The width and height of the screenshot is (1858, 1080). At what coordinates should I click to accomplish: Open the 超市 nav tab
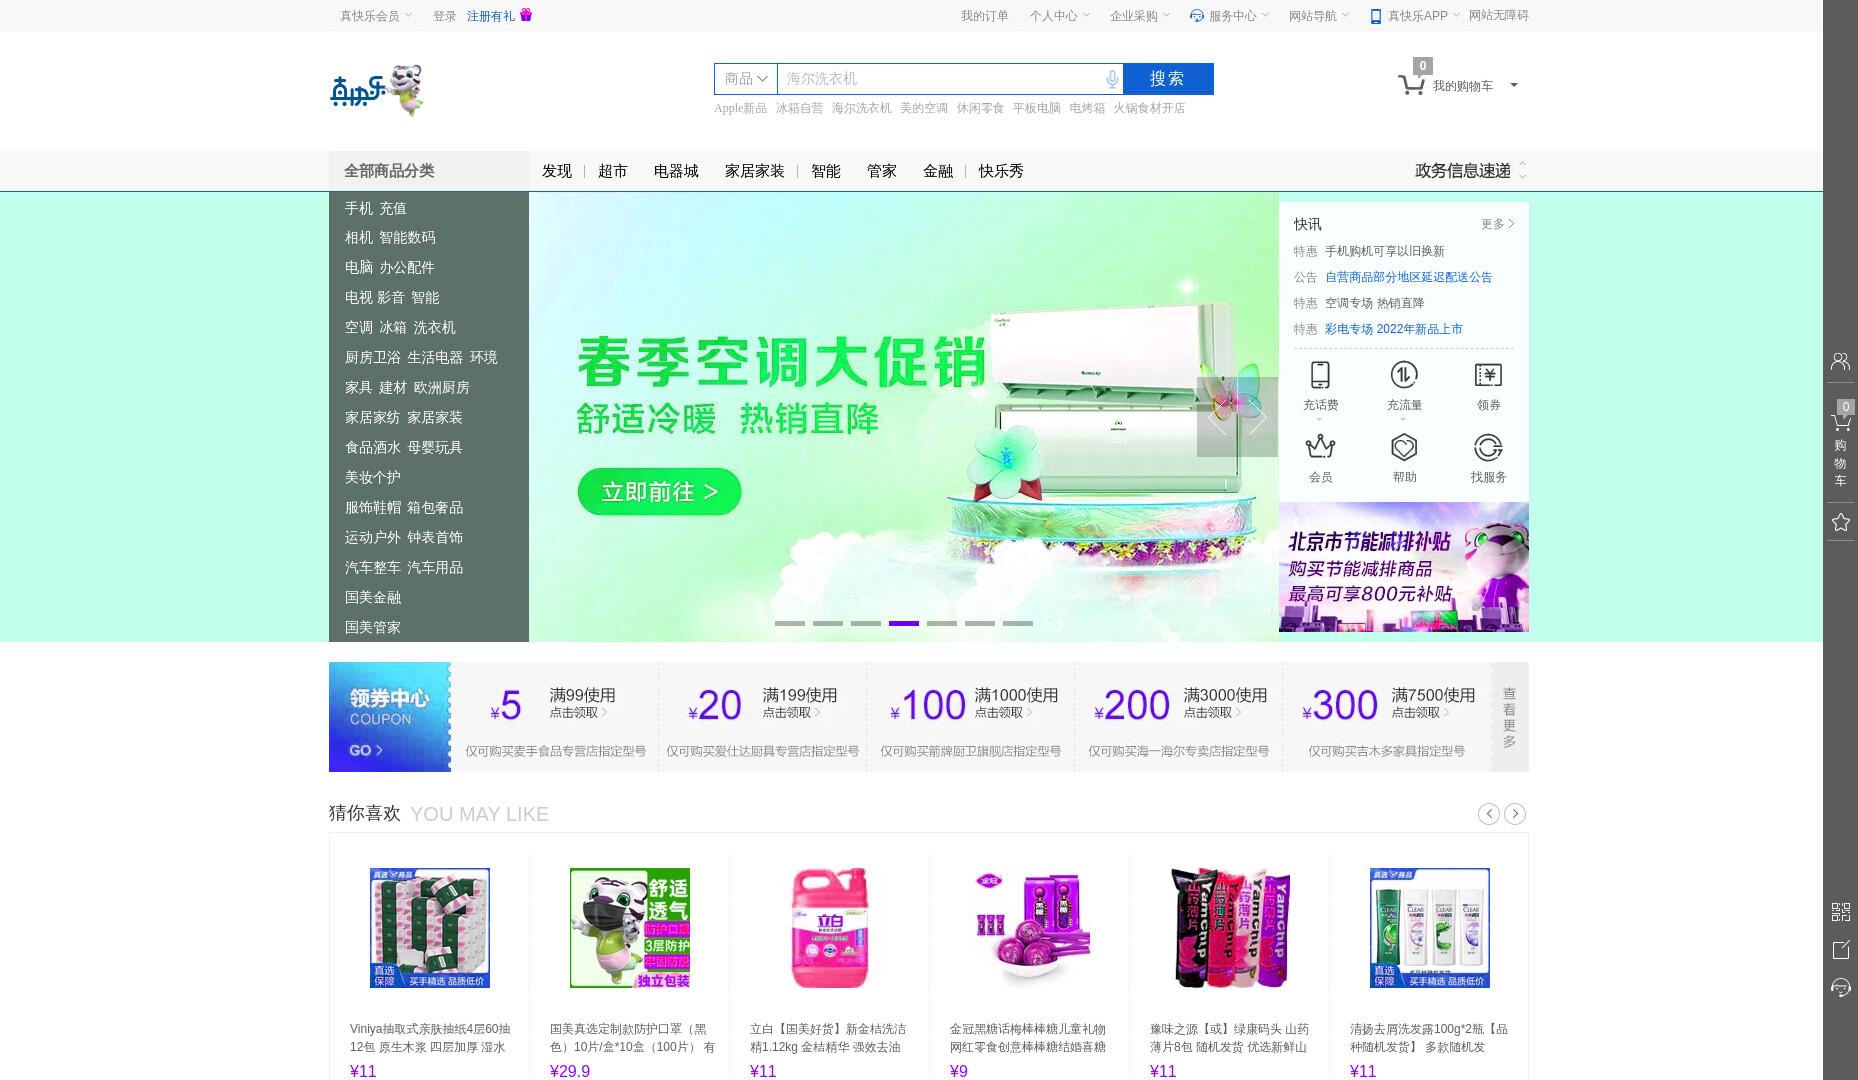(x=613, y=171)
